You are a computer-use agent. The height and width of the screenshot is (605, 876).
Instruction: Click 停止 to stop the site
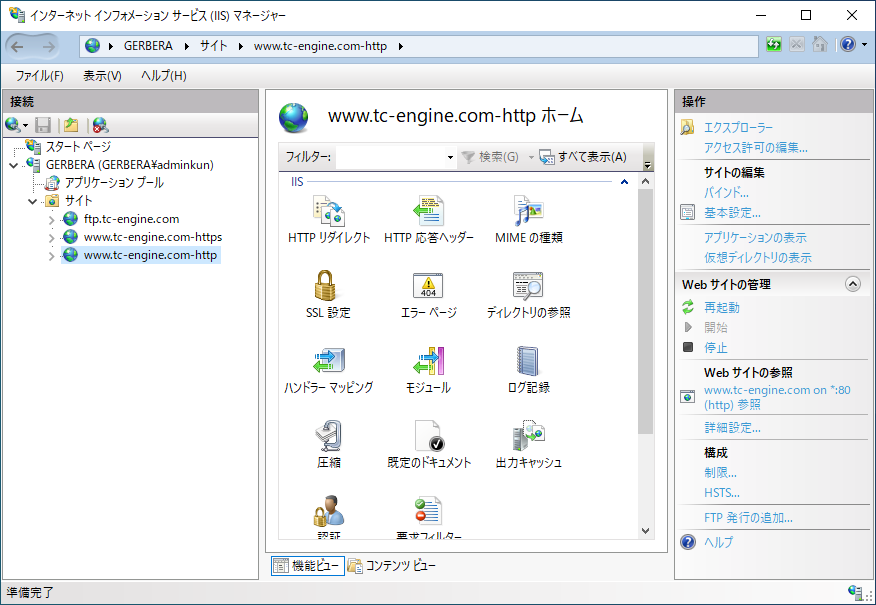(x=716, y=348)
